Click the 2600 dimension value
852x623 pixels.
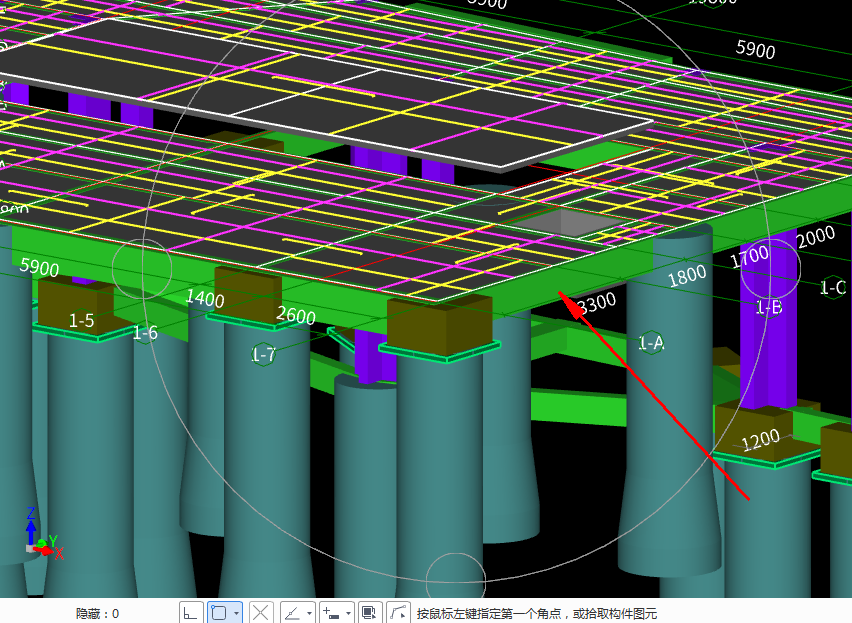pos(296,315)
